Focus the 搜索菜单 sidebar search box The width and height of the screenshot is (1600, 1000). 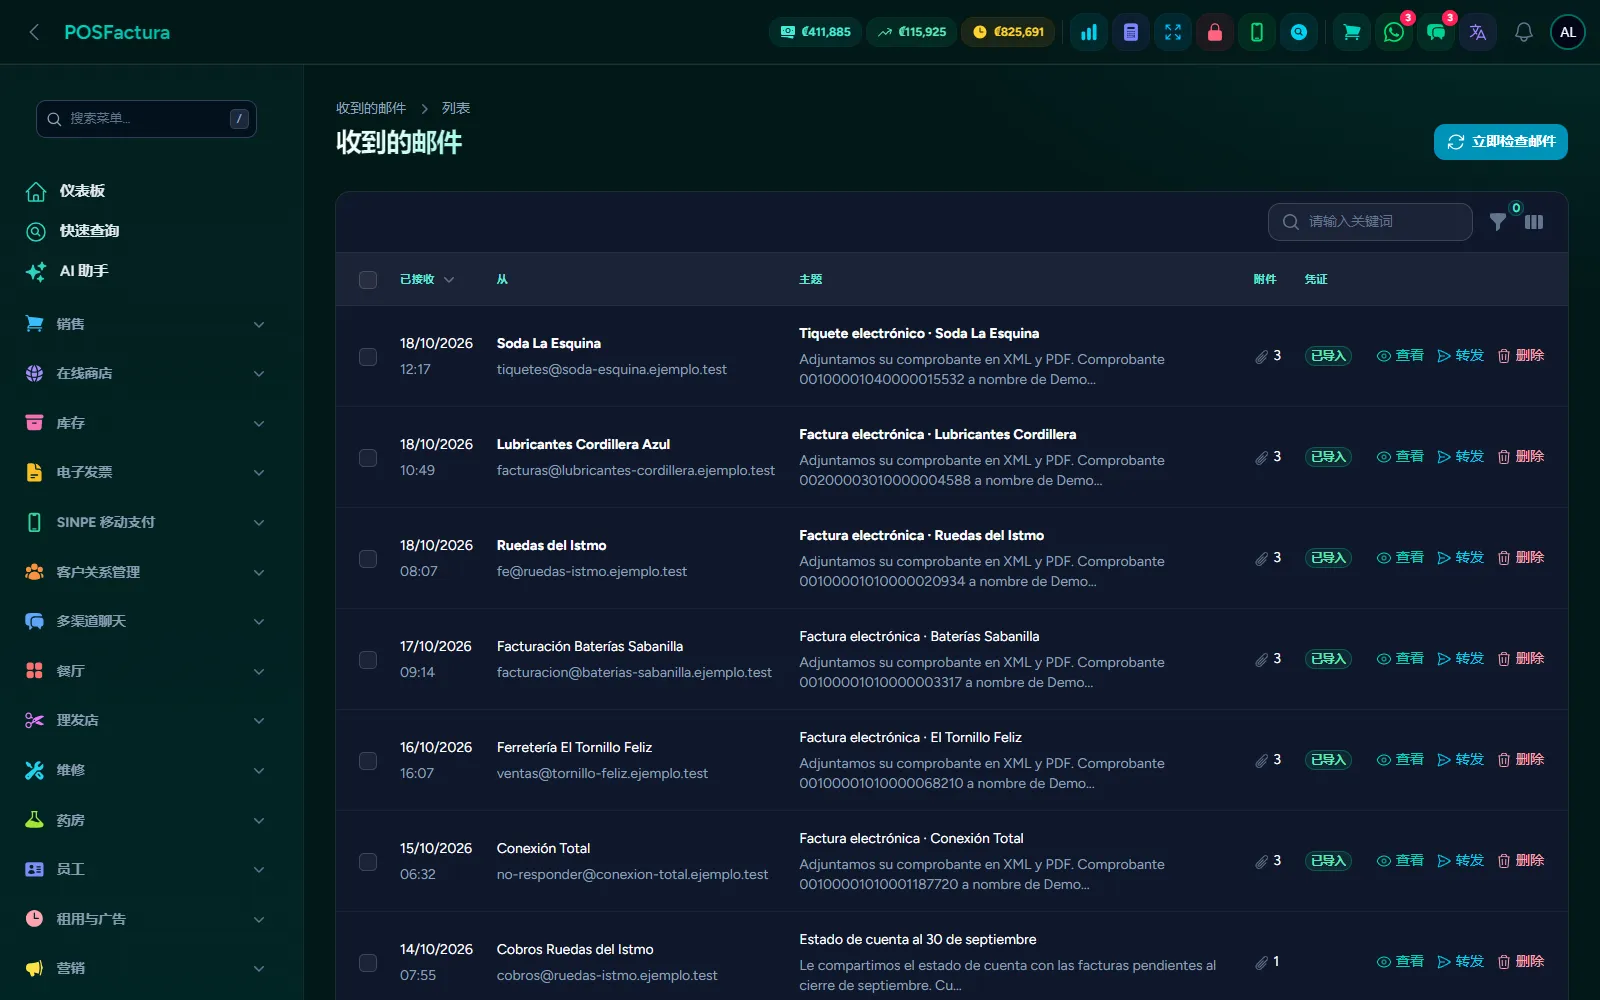(146, 119)
